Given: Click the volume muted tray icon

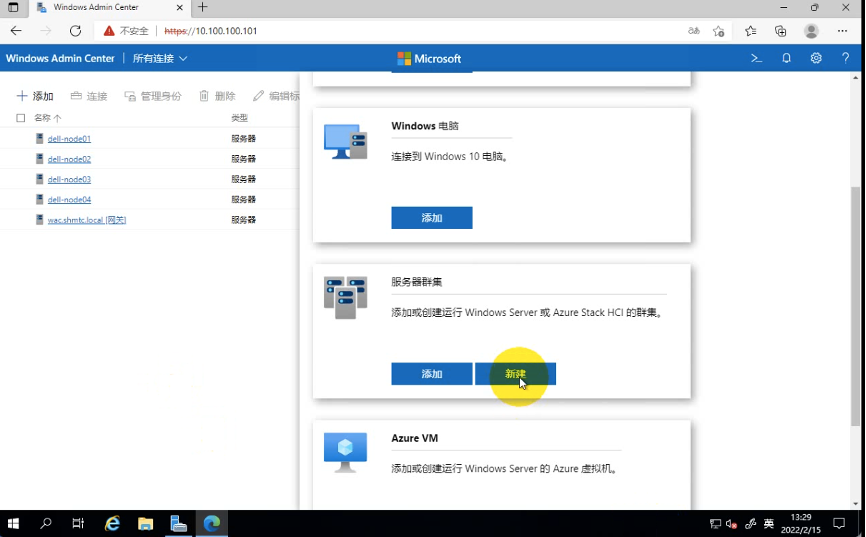Looking at the screenshot, I should [731, 524].
